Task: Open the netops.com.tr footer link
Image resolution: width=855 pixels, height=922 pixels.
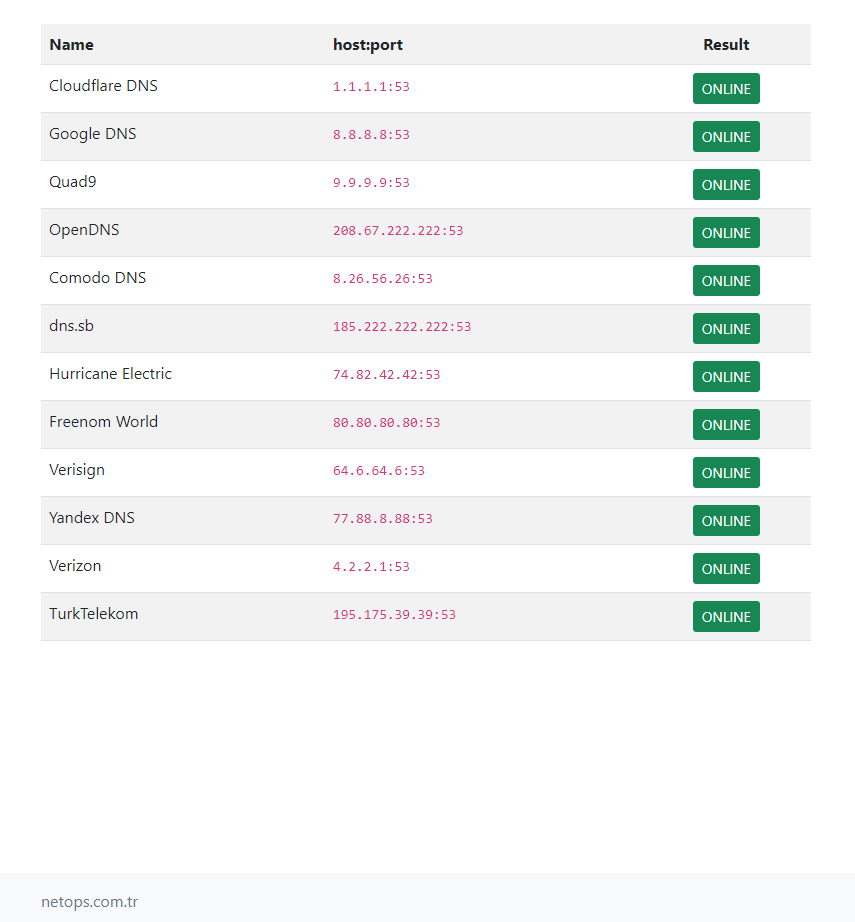Action: pos(89,902)
